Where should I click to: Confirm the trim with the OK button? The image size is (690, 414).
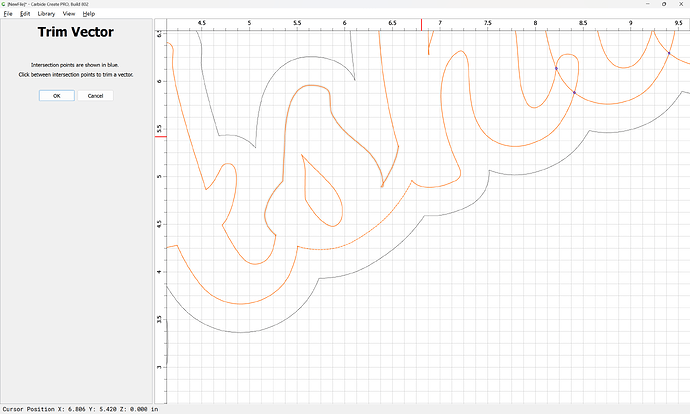coord(56,96)
